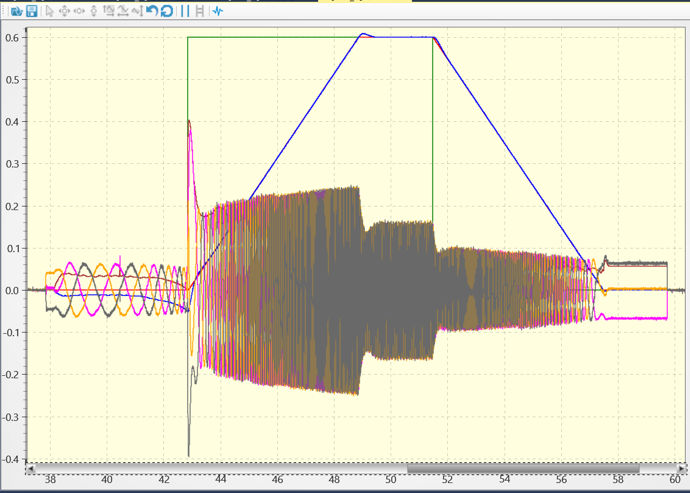Click the y-axis label -0.4
This screenshot has height=493, width=690.
(11, 459)
